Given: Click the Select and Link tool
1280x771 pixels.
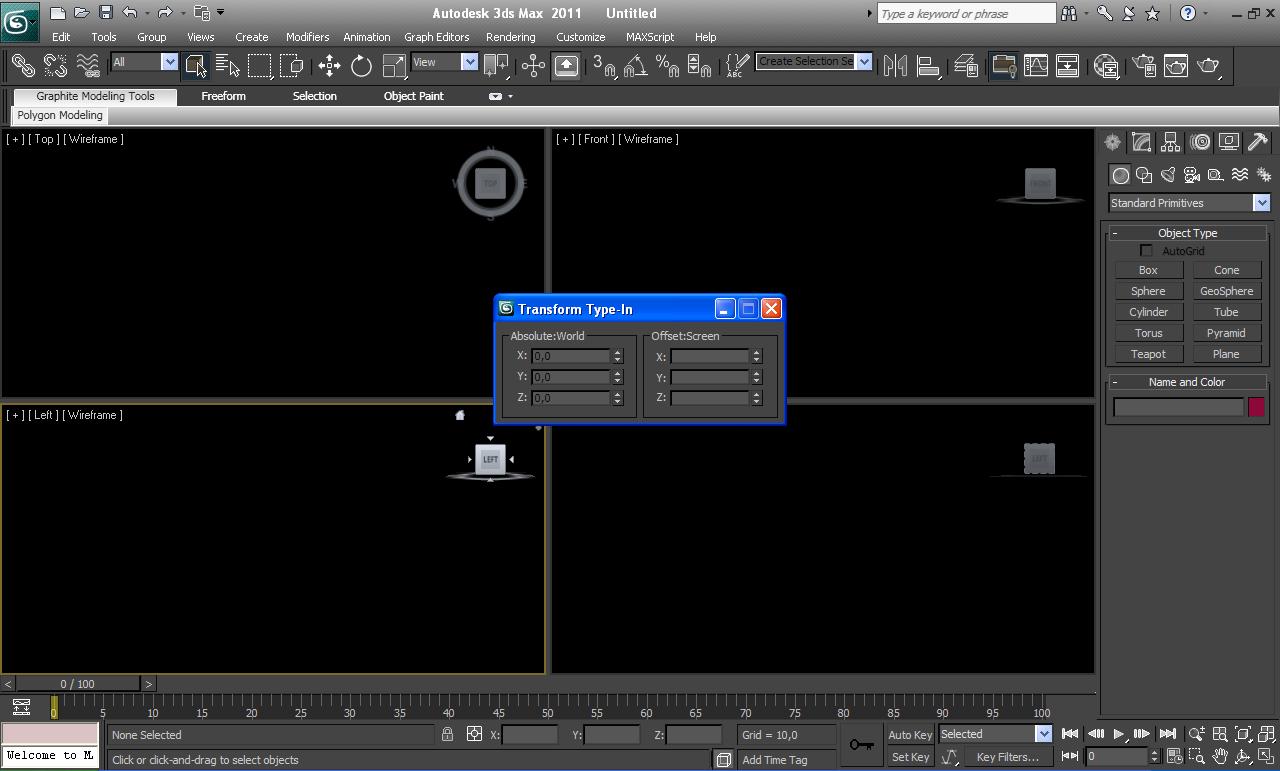Looking at the screenshot, I should (x=22, y=66).
